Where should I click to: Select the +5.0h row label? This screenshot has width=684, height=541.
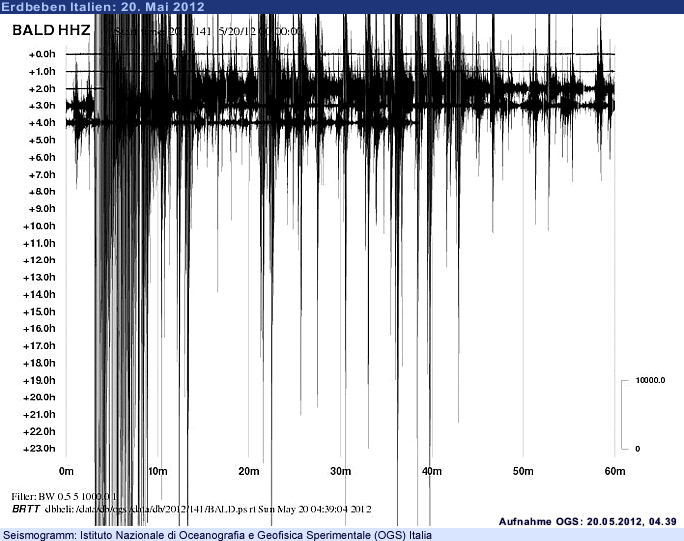pos(41,140)
